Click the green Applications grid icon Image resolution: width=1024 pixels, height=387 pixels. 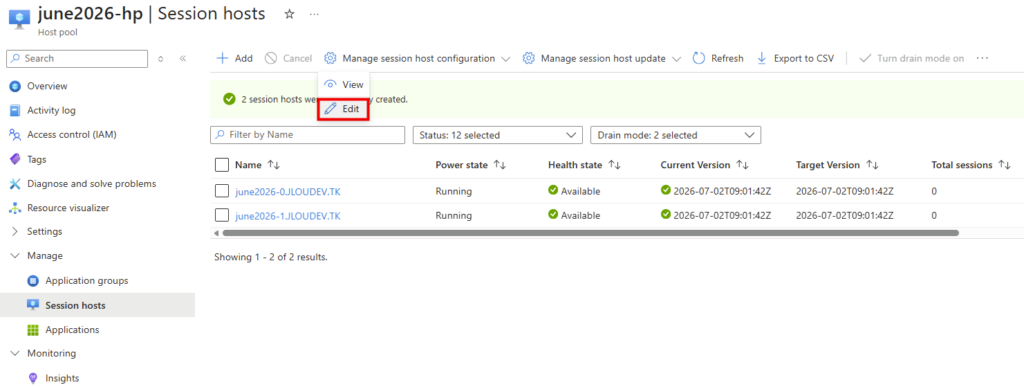coord(33,330)
